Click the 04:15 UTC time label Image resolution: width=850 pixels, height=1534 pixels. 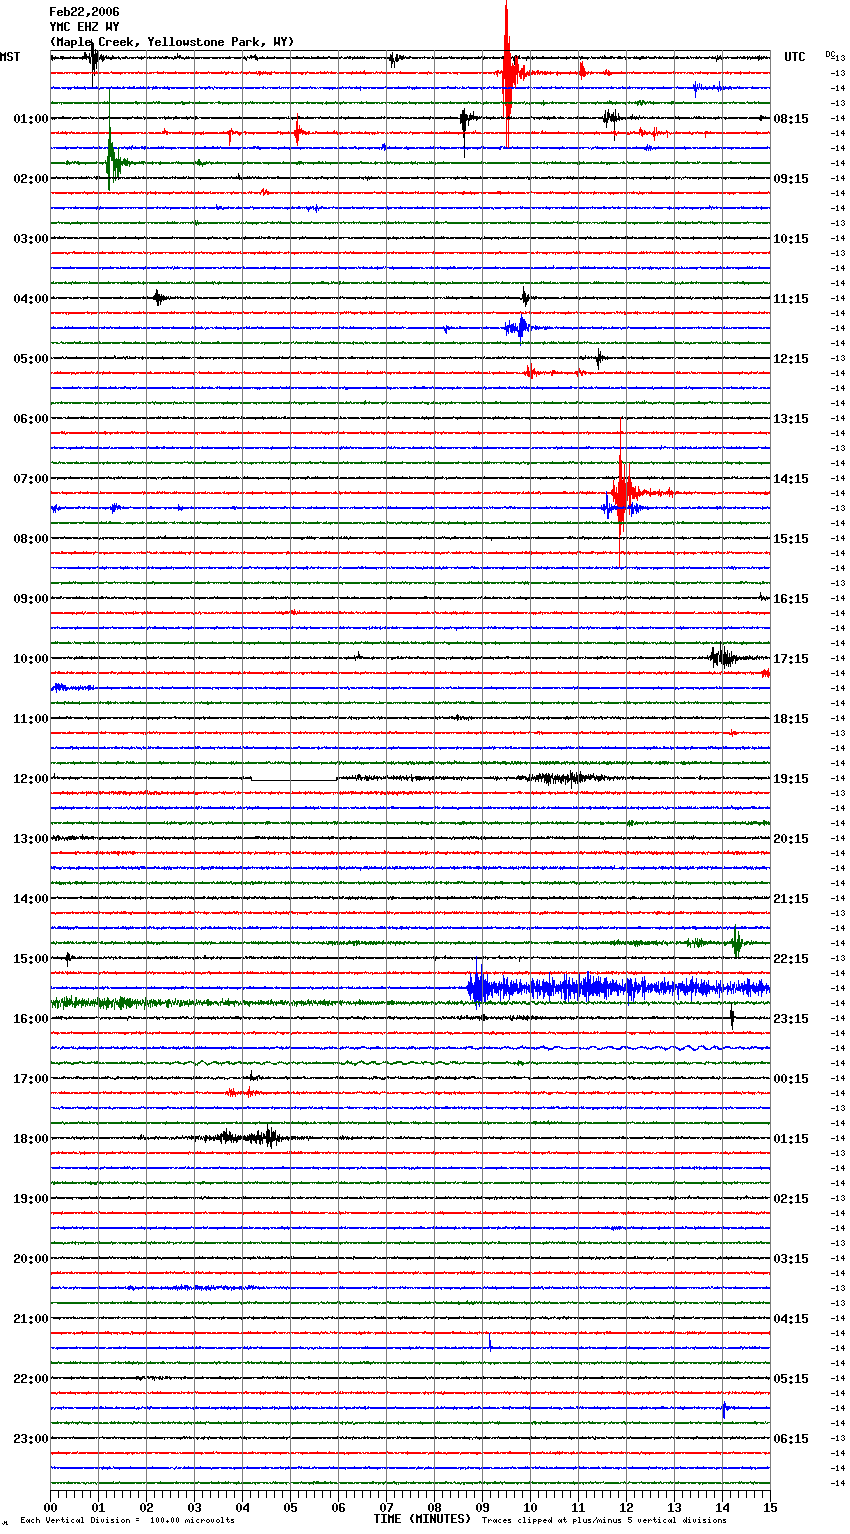pos(791,1319)
